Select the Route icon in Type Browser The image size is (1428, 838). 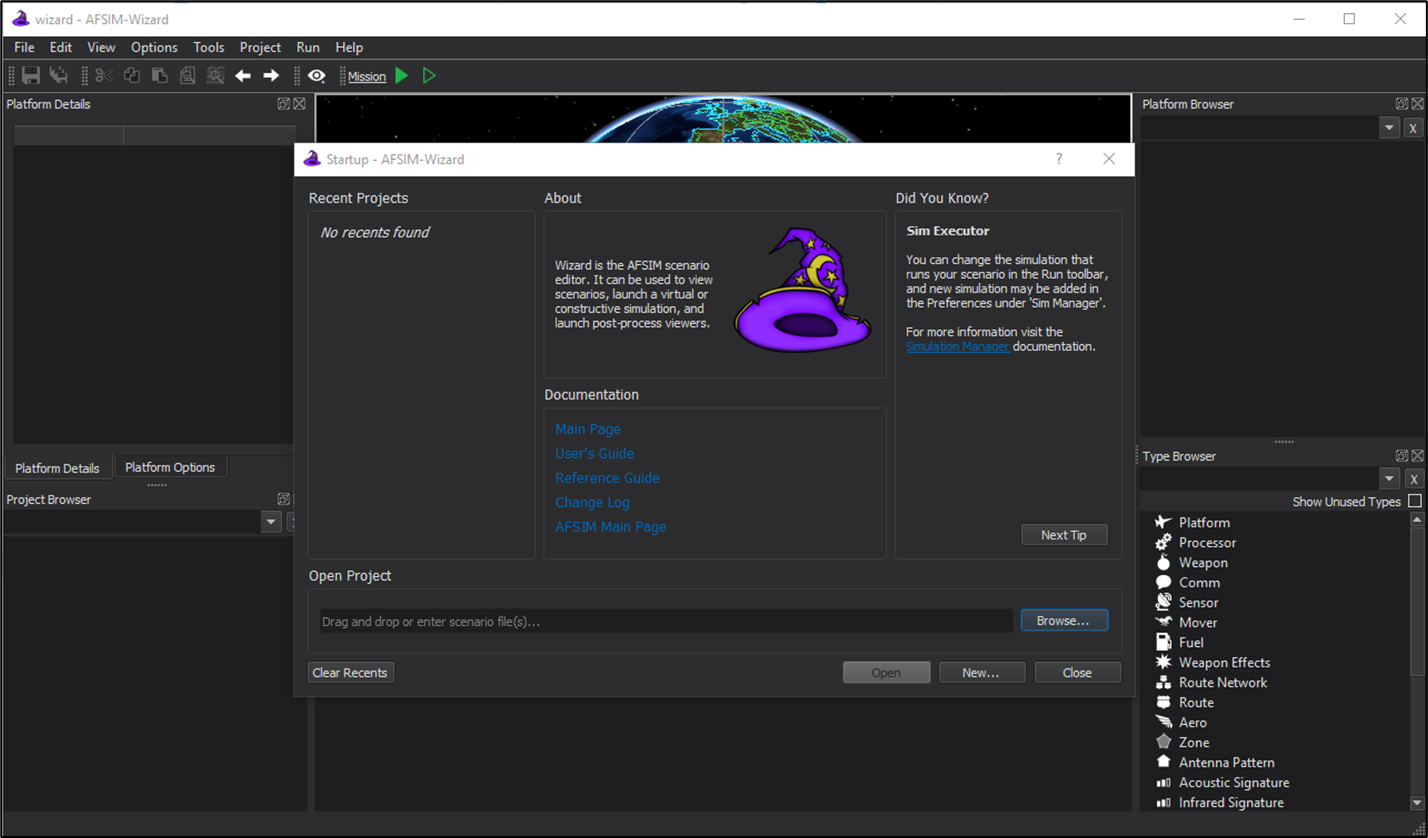pos(1163,702)
